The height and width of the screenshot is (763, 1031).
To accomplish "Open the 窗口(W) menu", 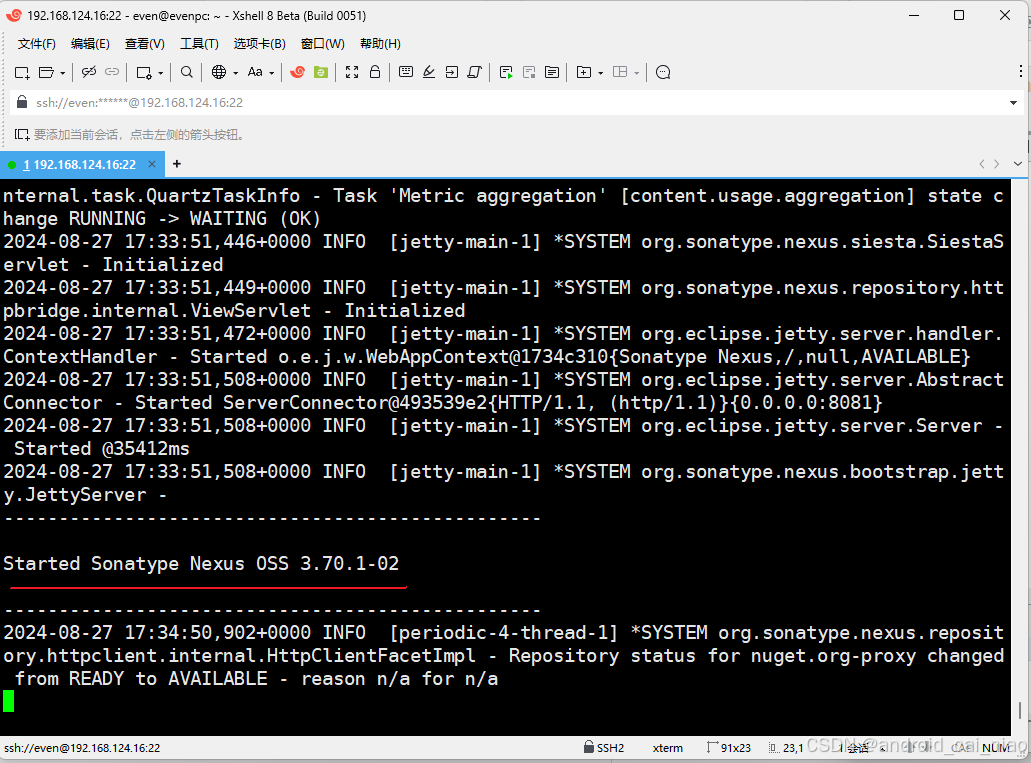I will [x=323, y=44].
